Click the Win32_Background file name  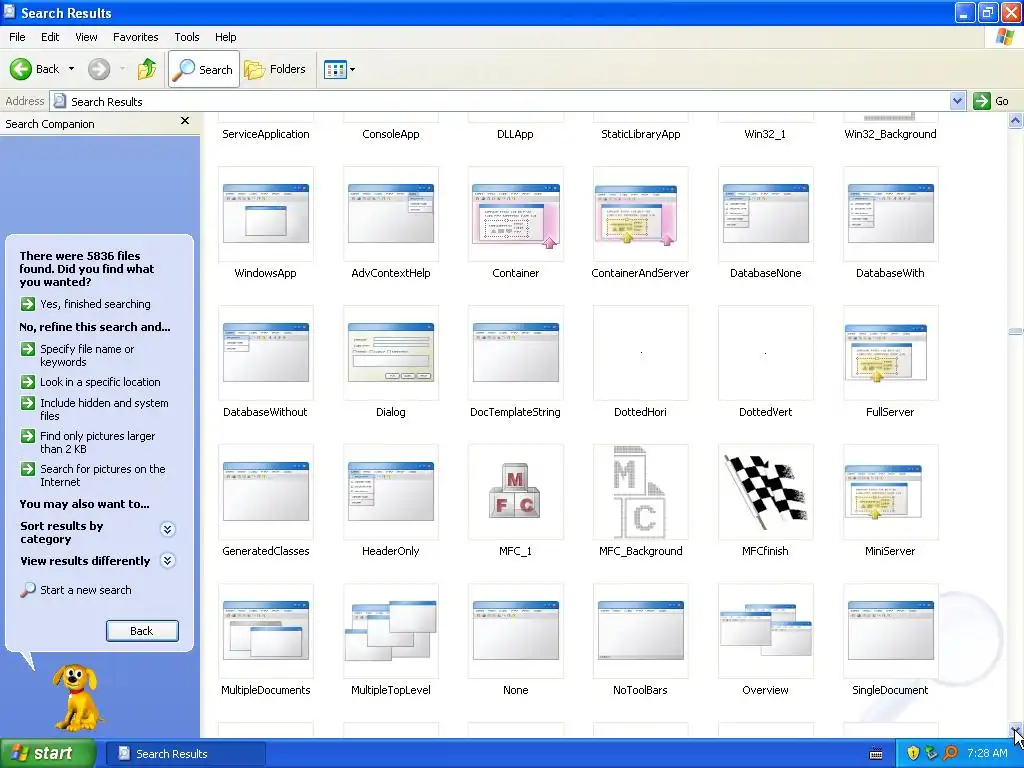point(890,134)
